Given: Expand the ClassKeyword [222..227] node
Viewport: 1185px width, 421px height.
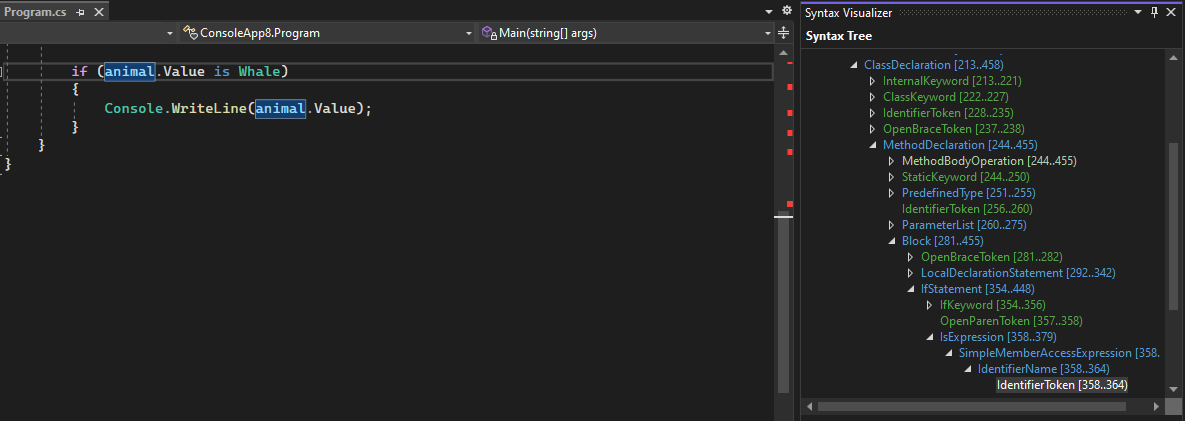Looking at the screenshot, I should [x=873, y=97].
